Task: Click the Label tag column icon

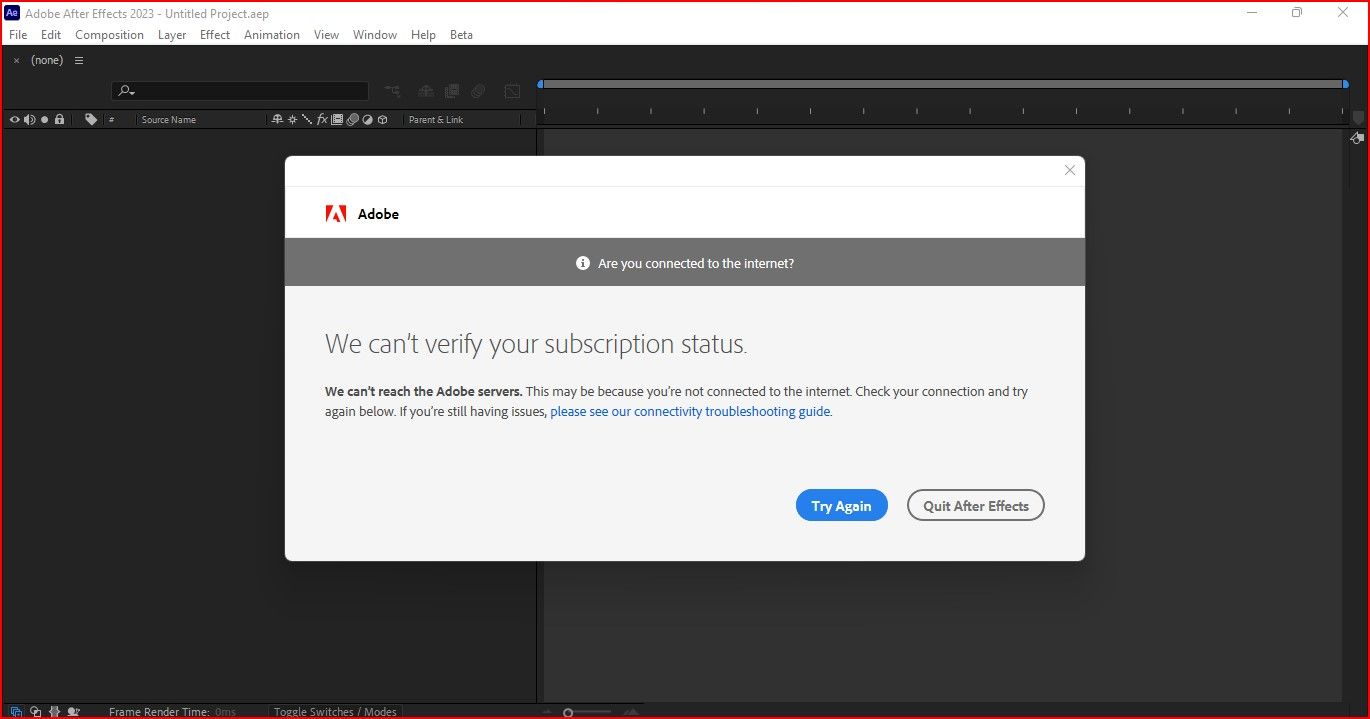Action: tap(91, 119)
